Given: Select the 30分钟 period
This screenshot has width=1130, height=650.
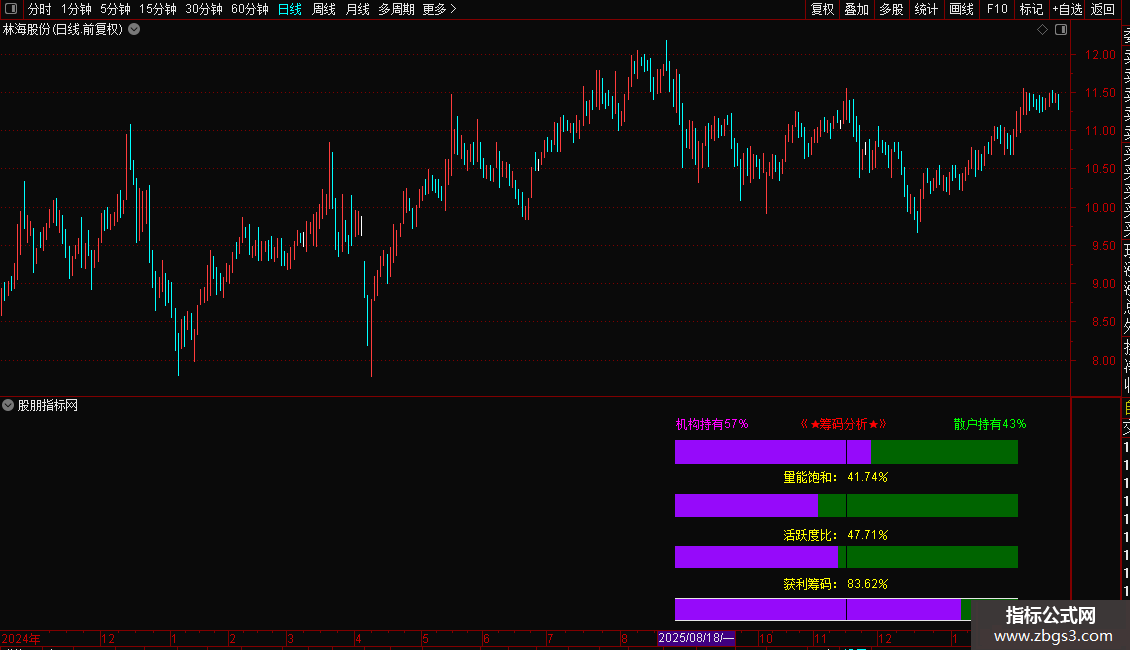Looking at the screenshot, I should coord(204,9).
